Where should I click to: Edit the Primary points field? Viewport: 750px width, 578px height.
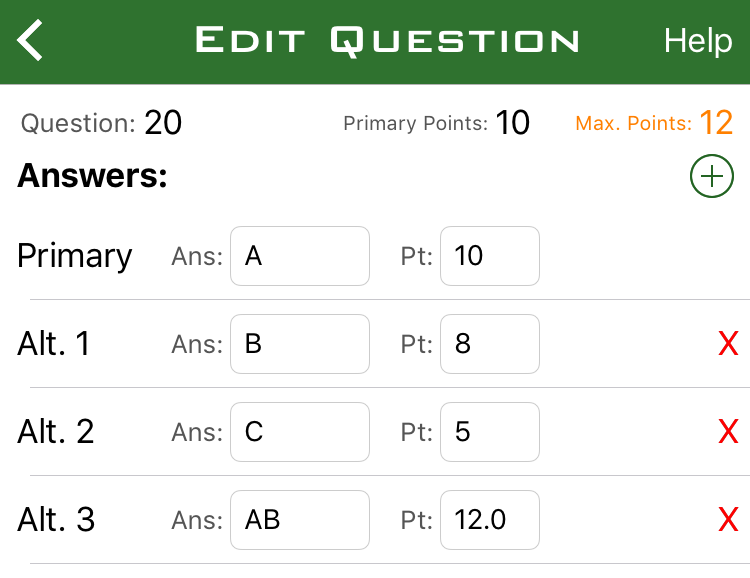coord(489,256)
